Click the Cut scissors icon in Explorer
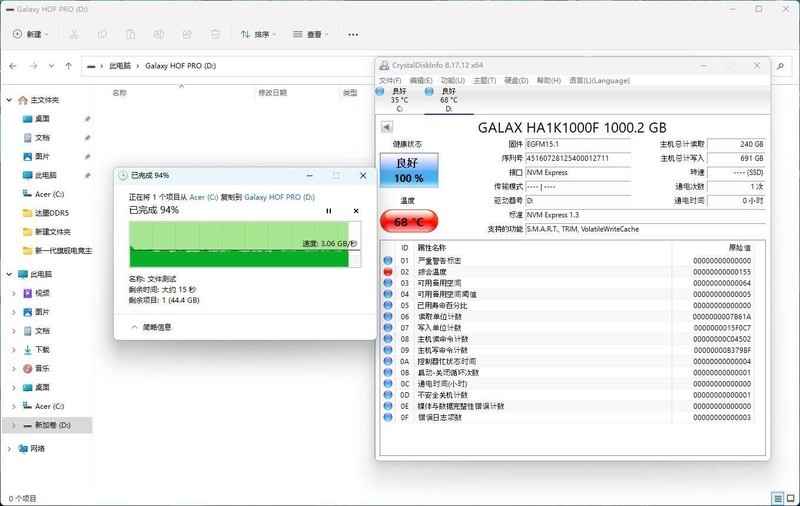Image resolution: width=800 pixels, height=506 pixels. pyautogui.click(x=74, y=34)
